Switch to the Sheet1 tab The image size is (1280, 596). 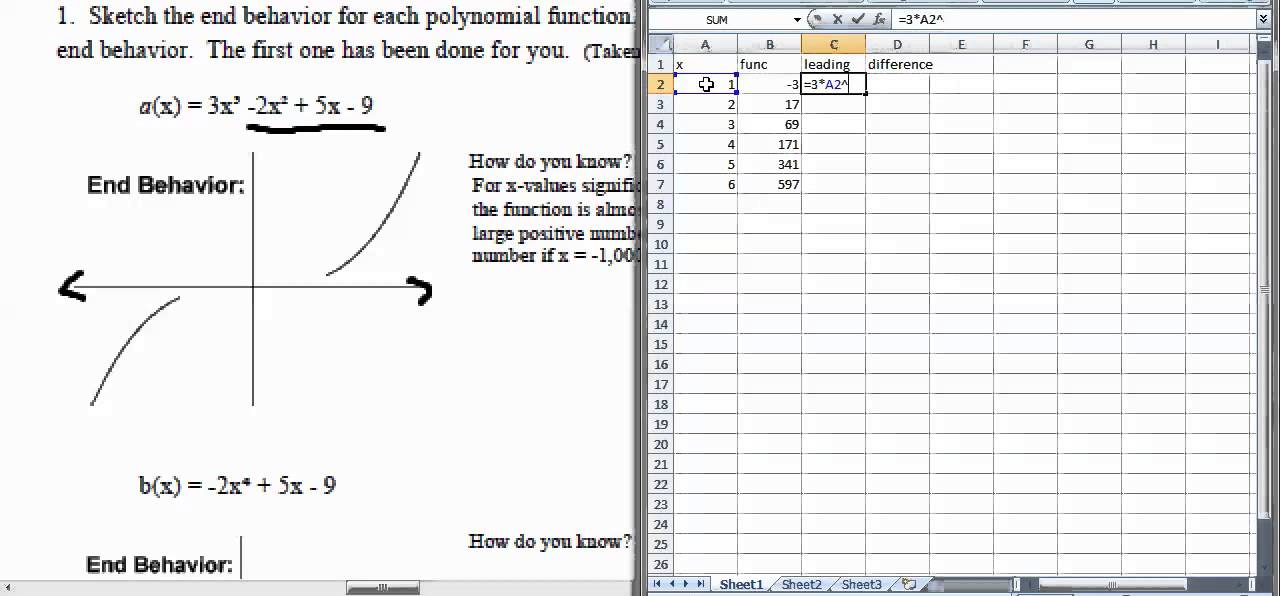(741, 584)
